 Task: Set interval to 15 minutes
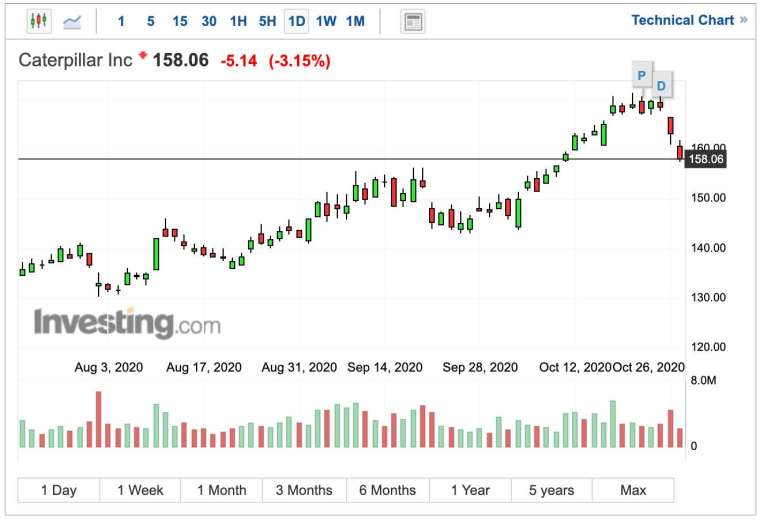(180, 21)
